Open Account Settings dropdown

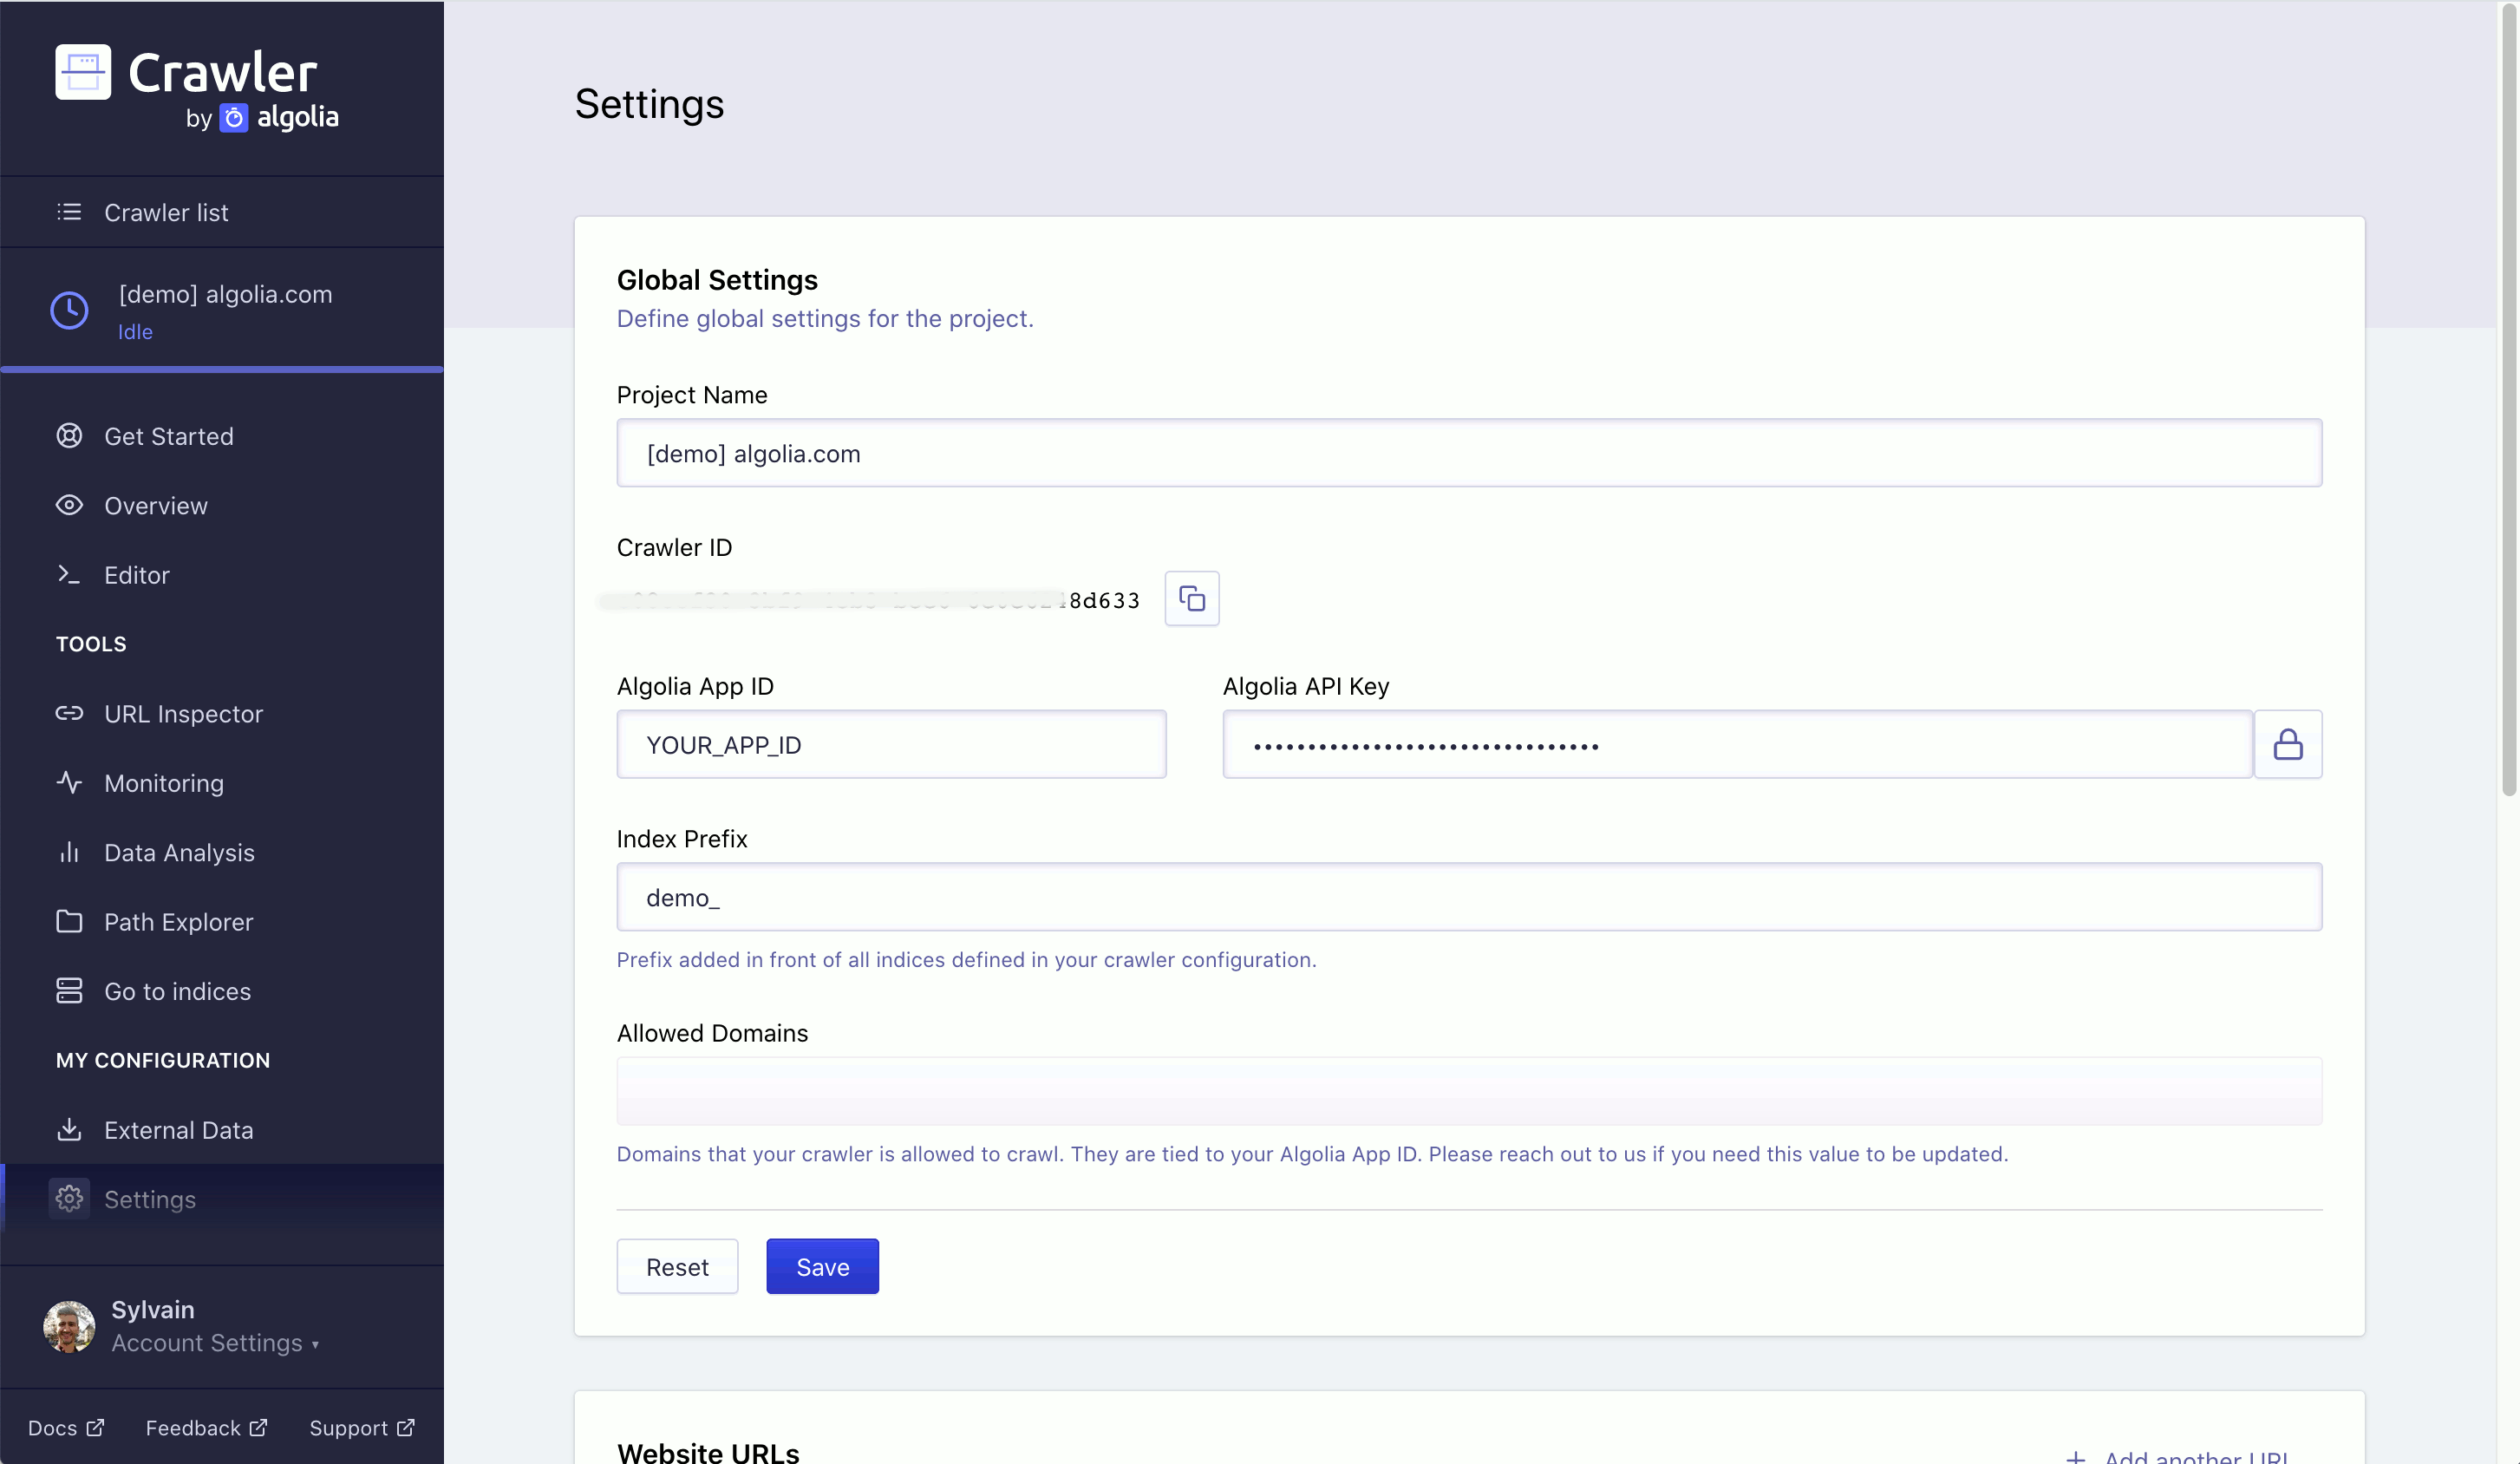coord(214,1342)
